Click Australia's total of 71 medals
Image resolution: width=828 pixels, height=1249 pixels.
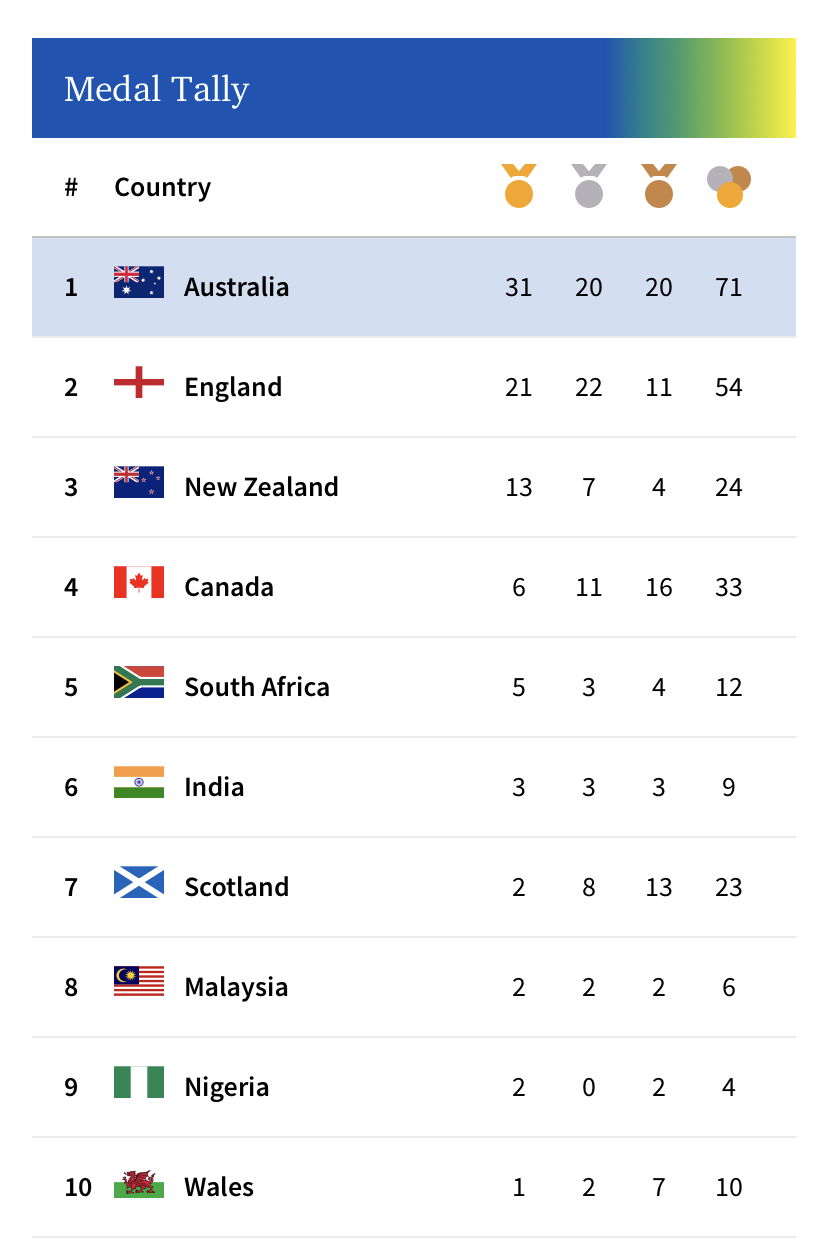(729, 287)
